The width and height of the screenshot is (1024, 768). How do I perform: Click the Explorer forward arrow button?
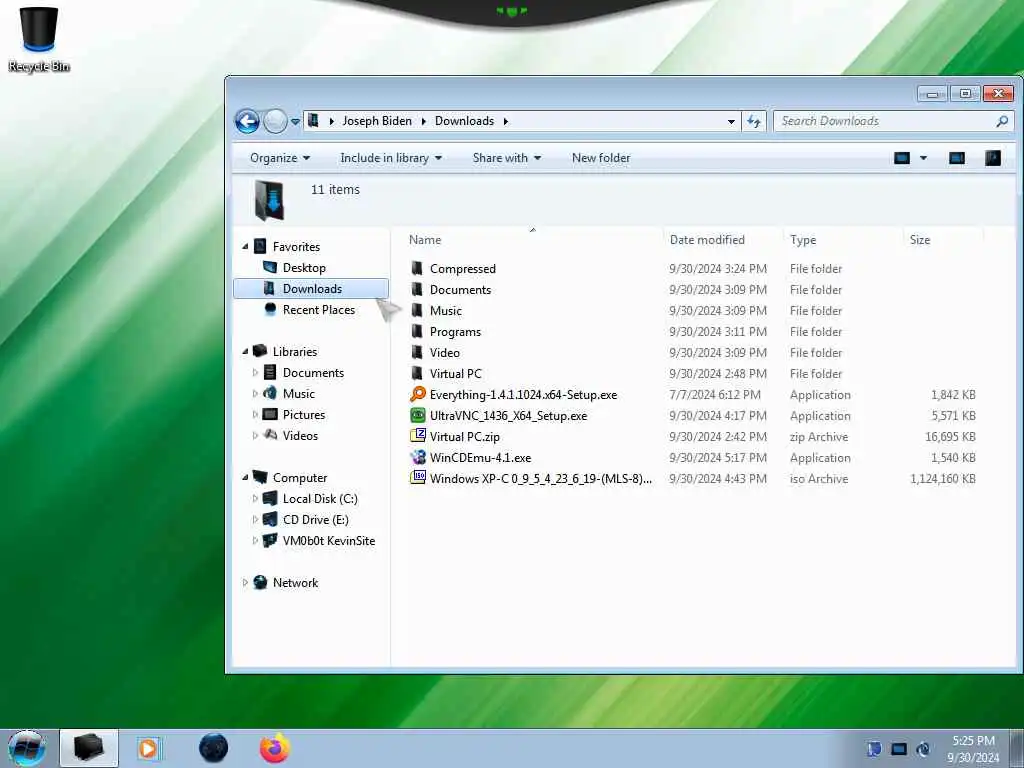coord(275,121)
